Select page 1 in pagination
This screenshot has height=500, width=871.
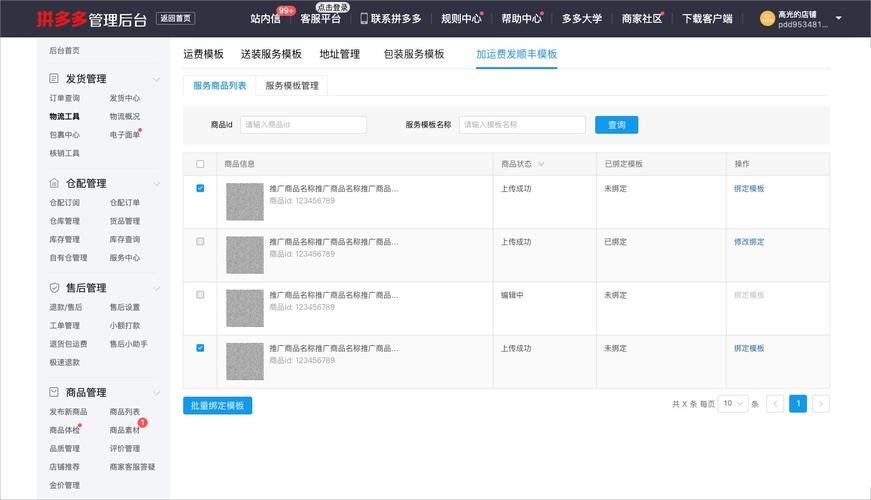pyautogui.click(x=798, y=404)
